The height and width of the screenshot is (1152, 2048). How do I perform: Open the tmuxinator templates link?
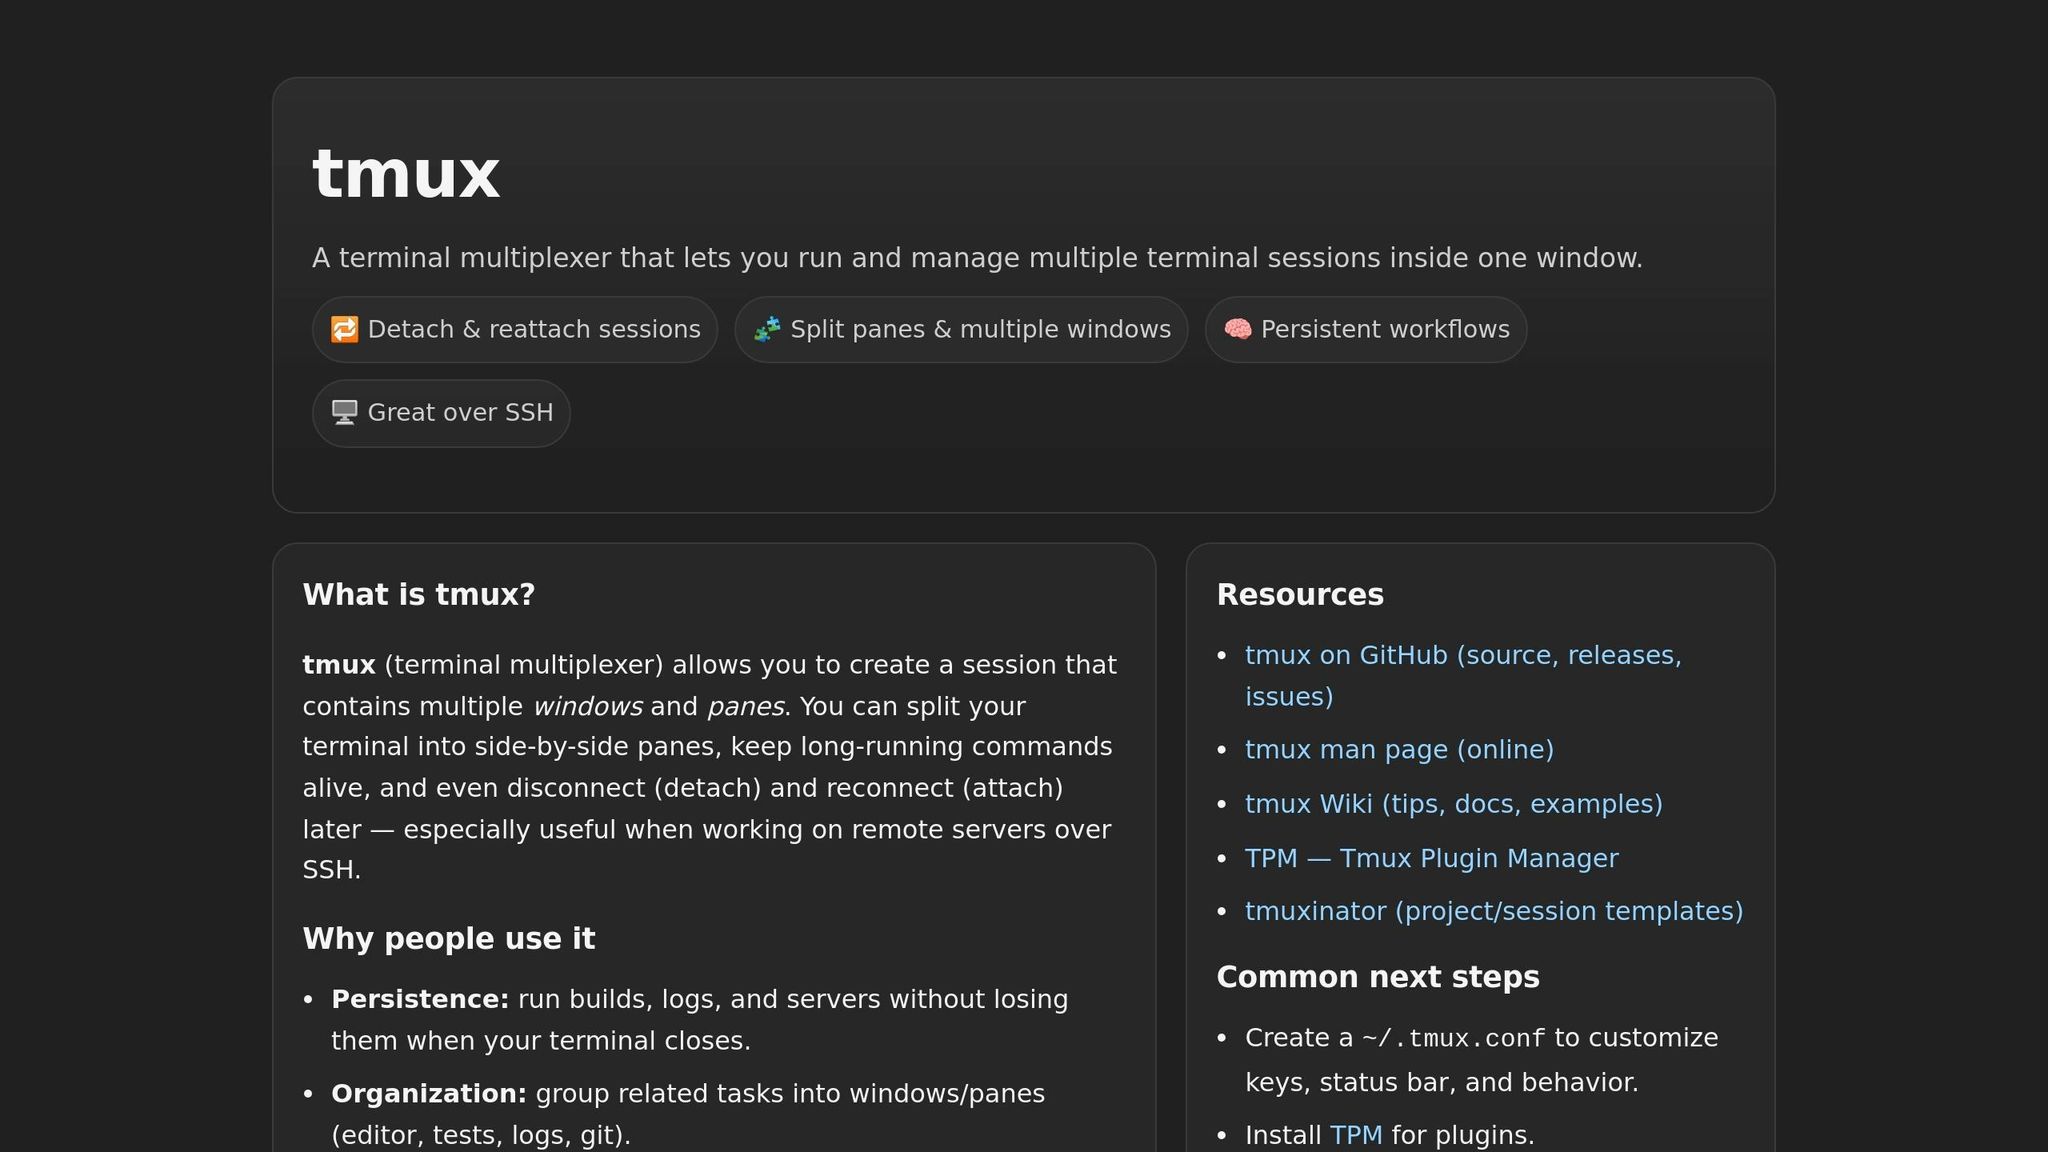pos(1493,911)
